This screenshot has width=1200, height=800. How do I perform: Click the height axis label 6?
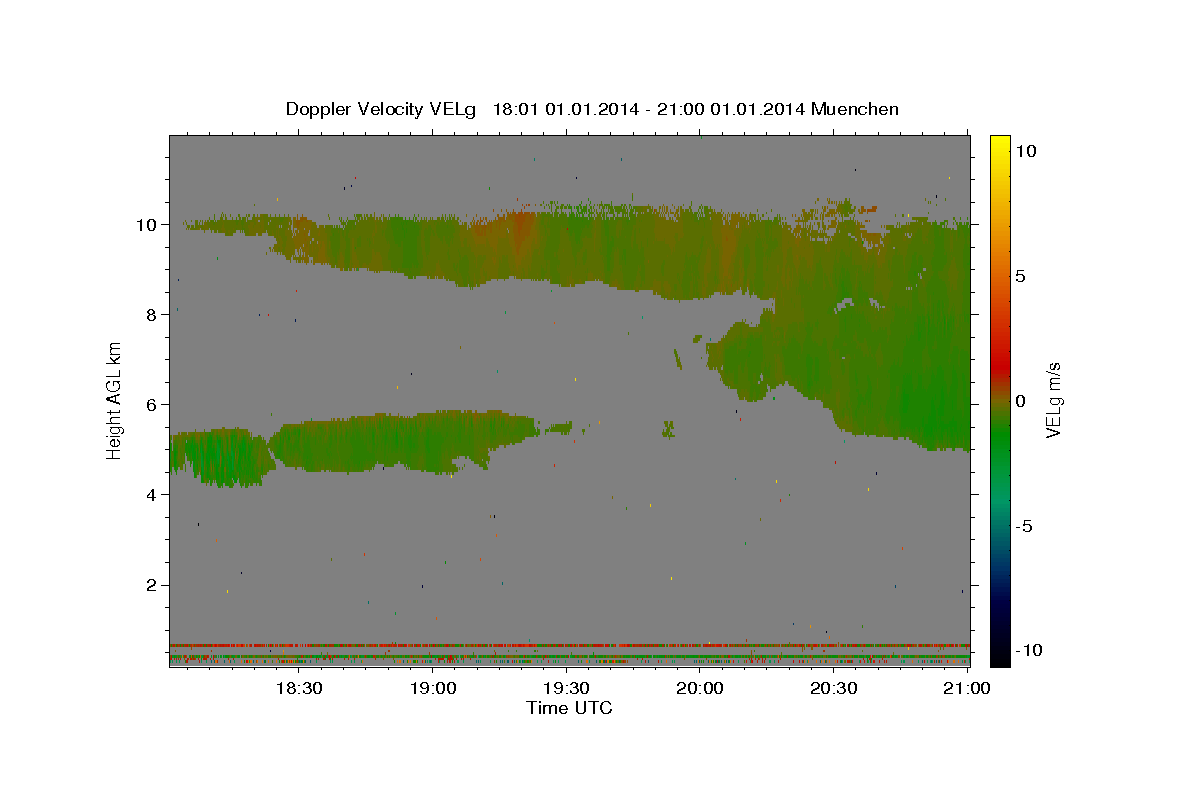tap(154, 404)
